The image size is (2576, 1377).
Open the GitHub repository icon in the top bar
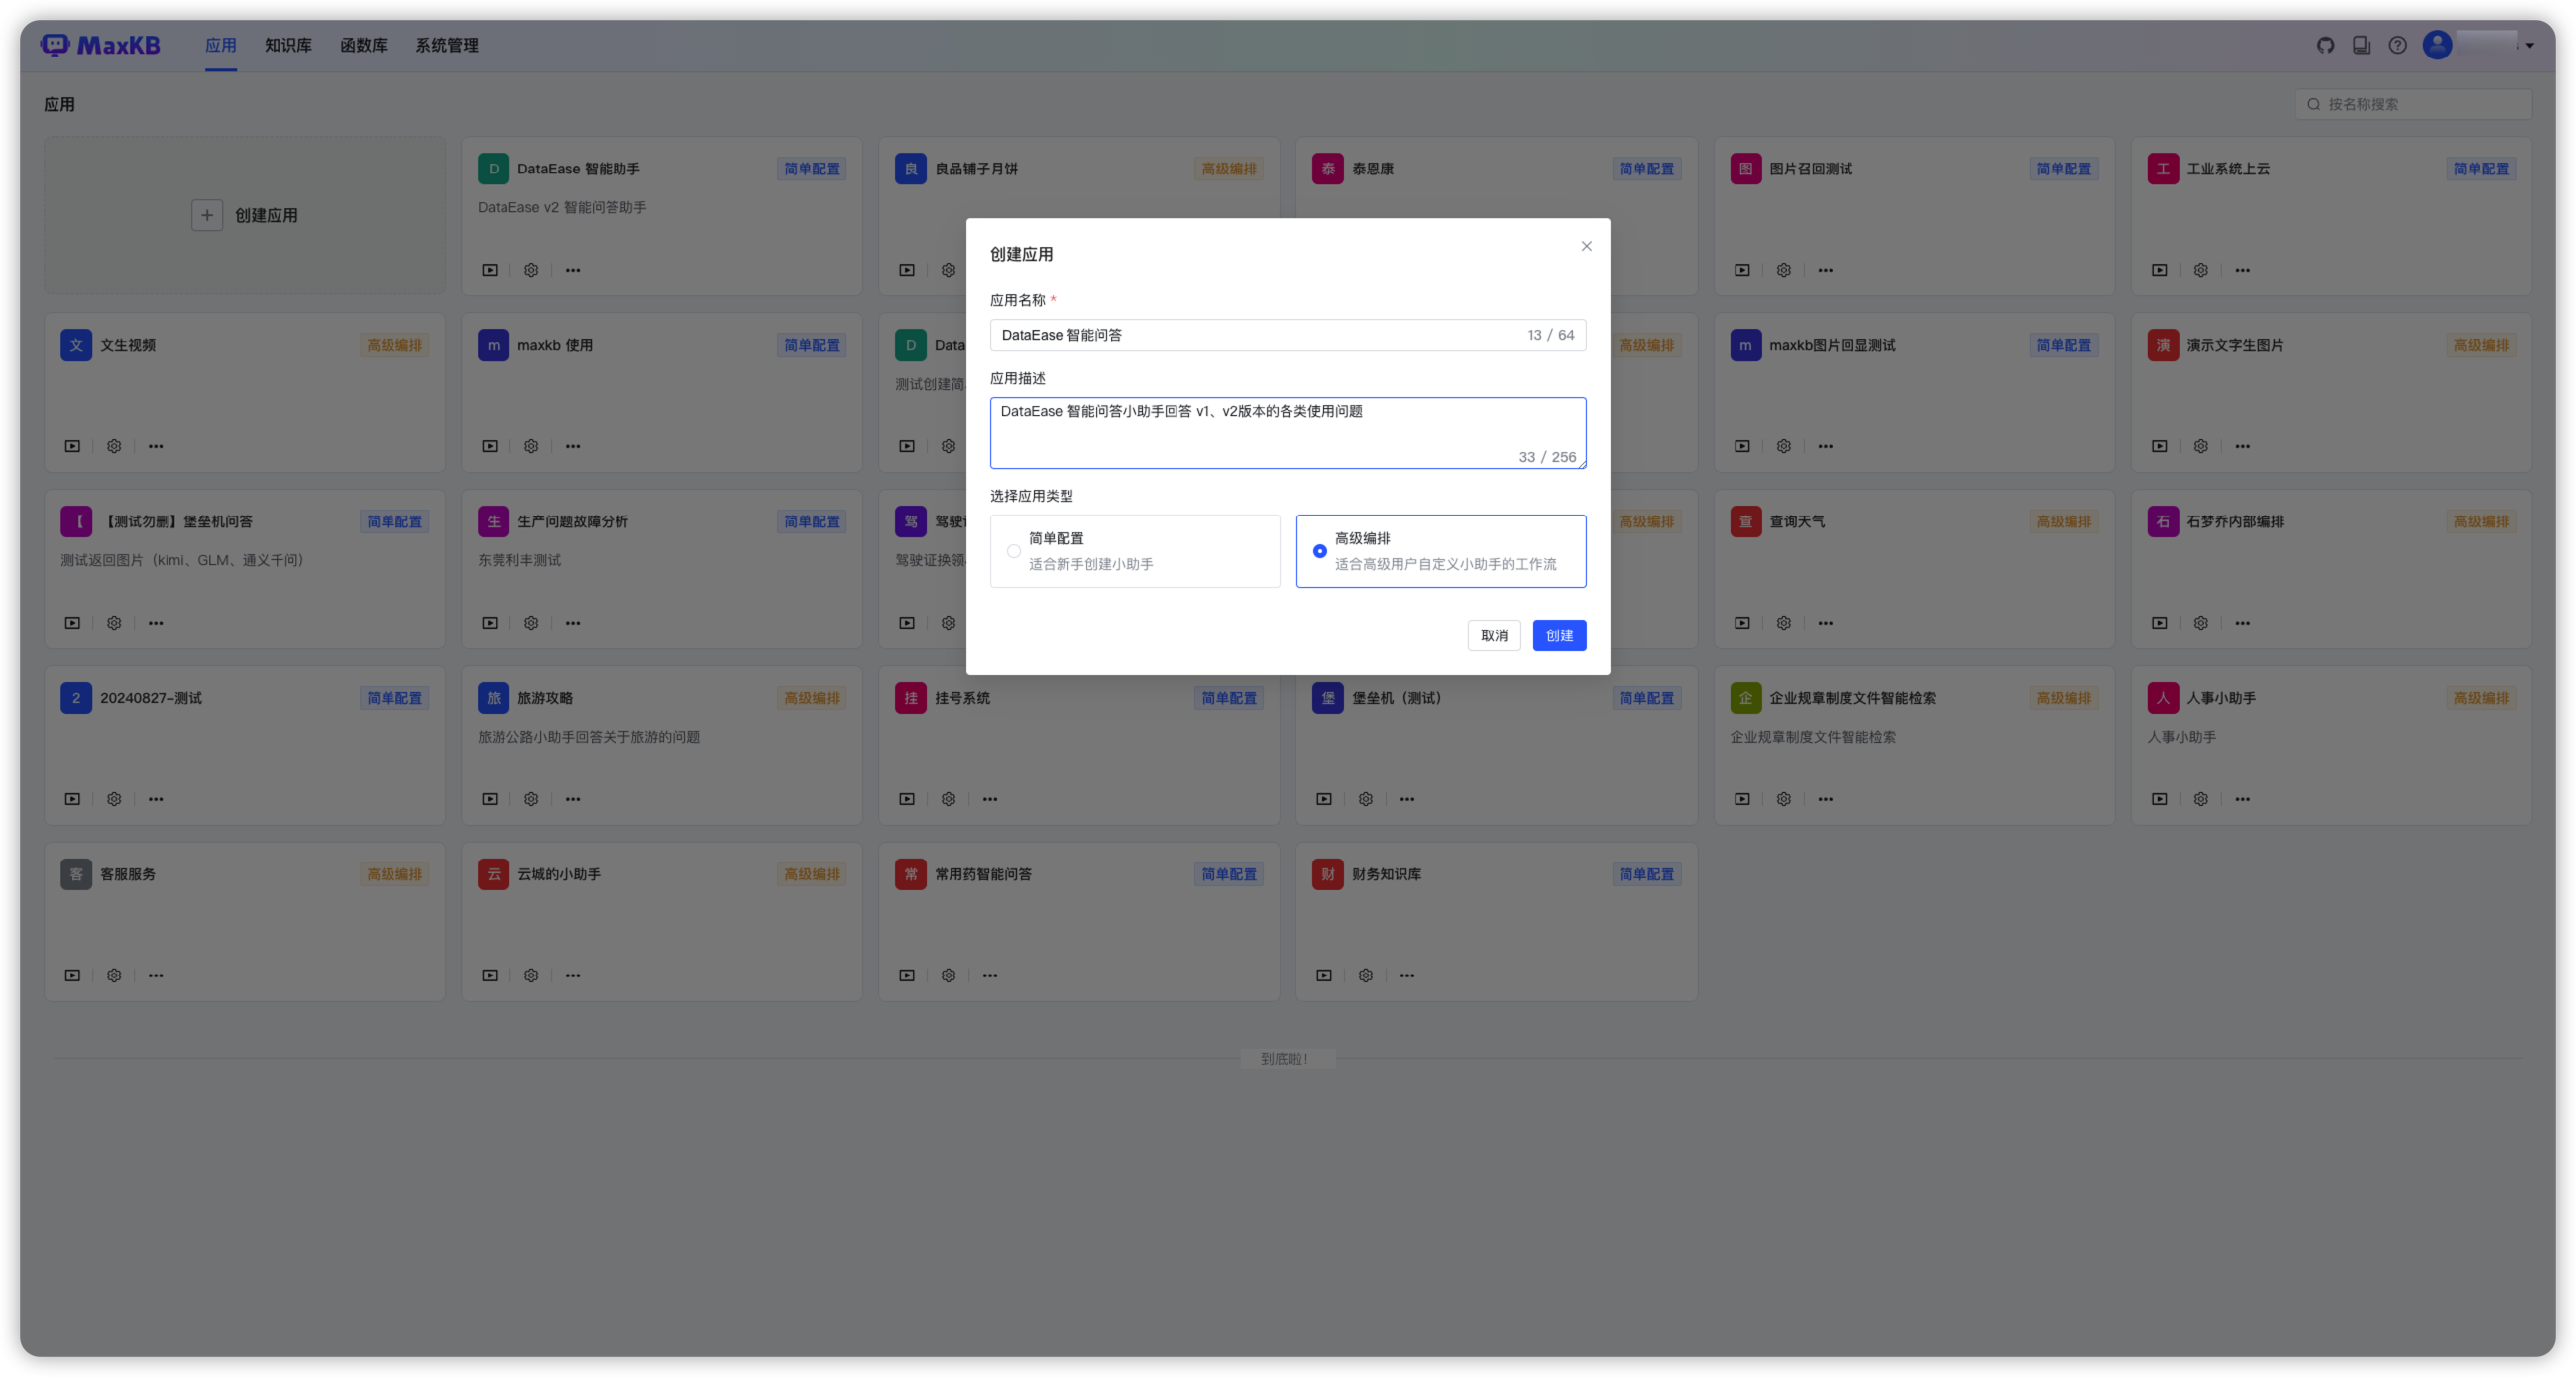pos(2326,45)
